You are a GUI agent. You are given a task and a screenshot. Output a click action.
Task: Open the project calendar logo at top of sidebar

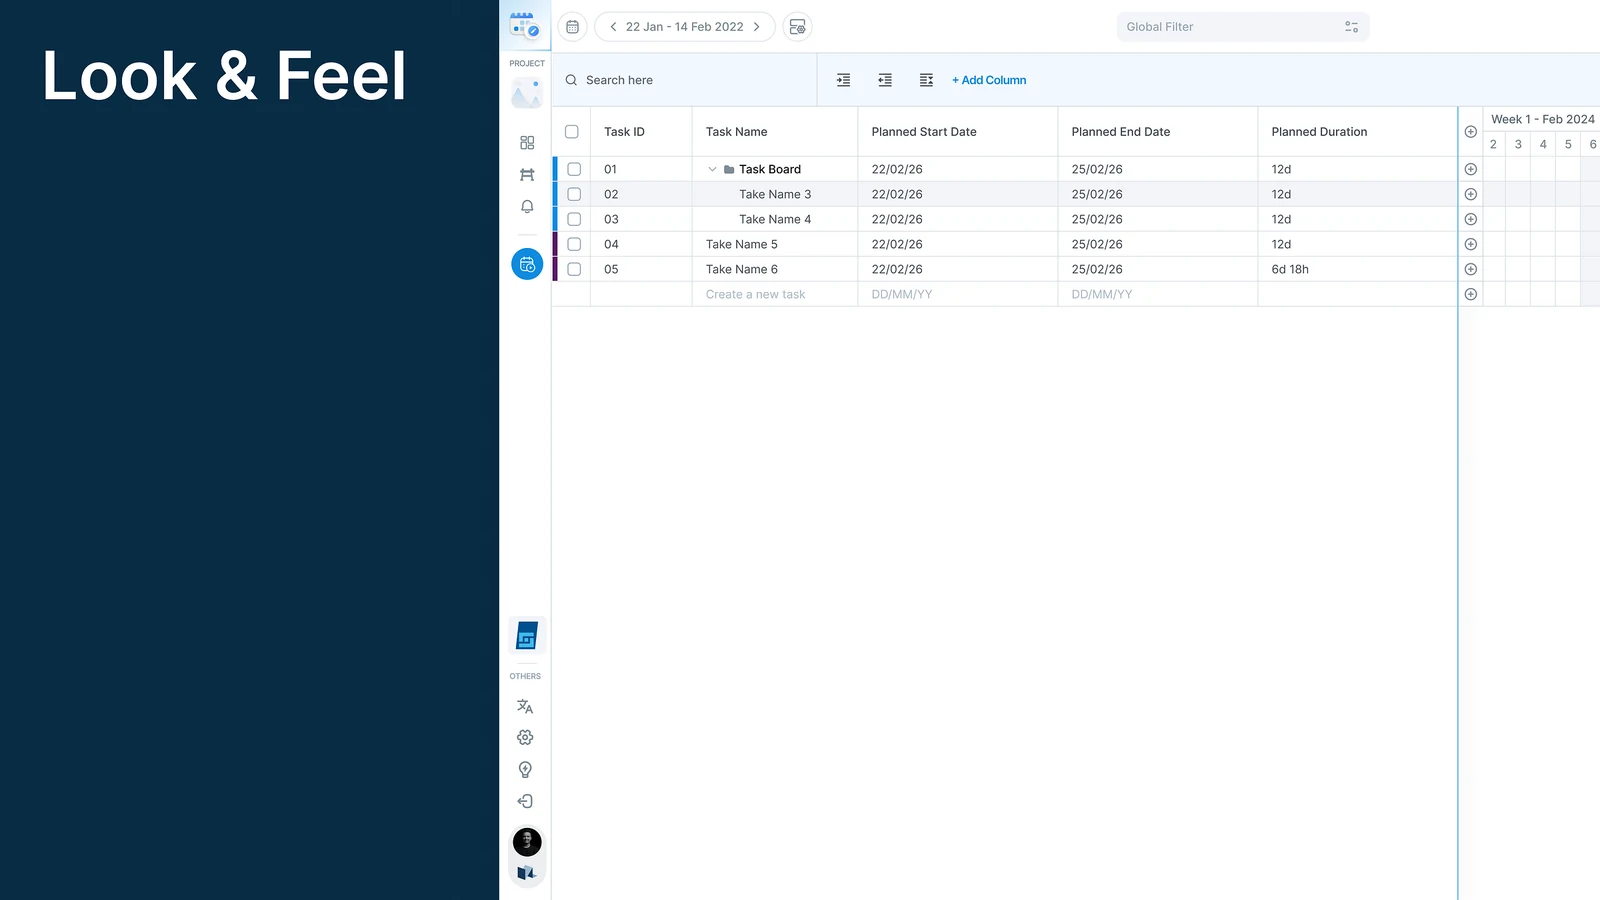[525, 25]
